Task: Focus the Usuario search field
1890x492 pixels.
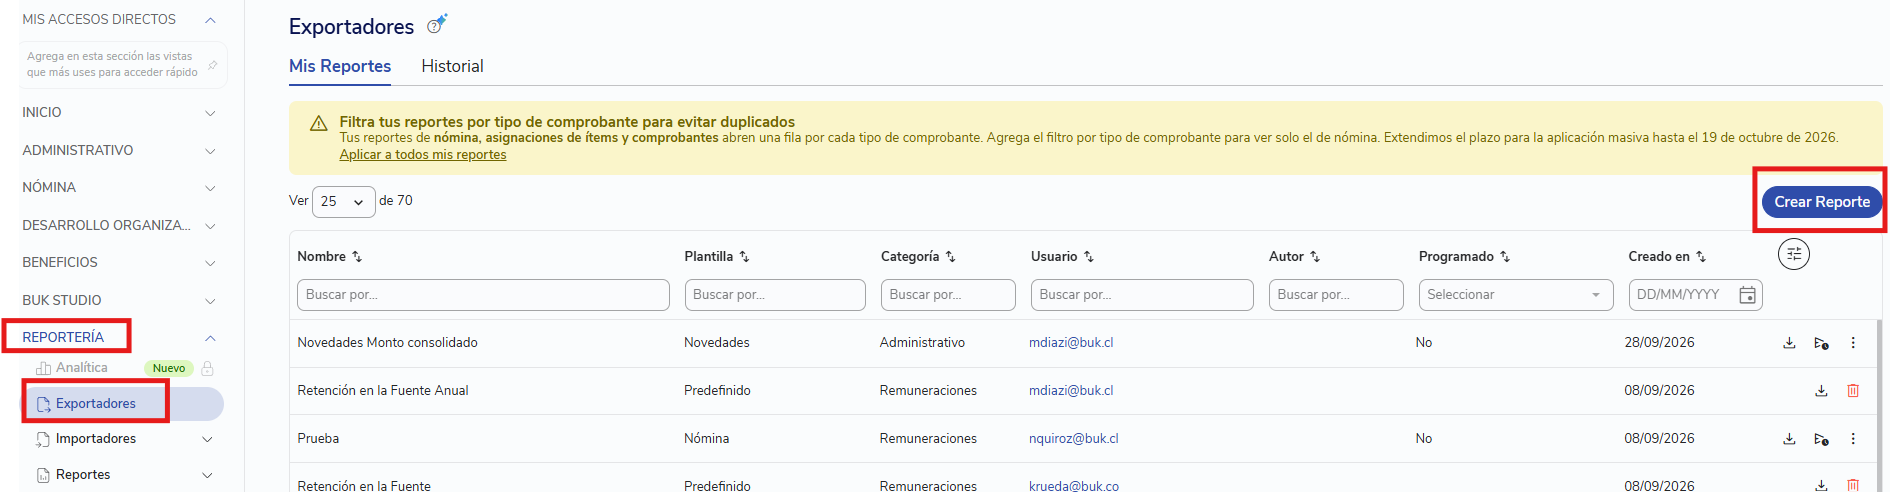Action: (x=1142, y=295)
